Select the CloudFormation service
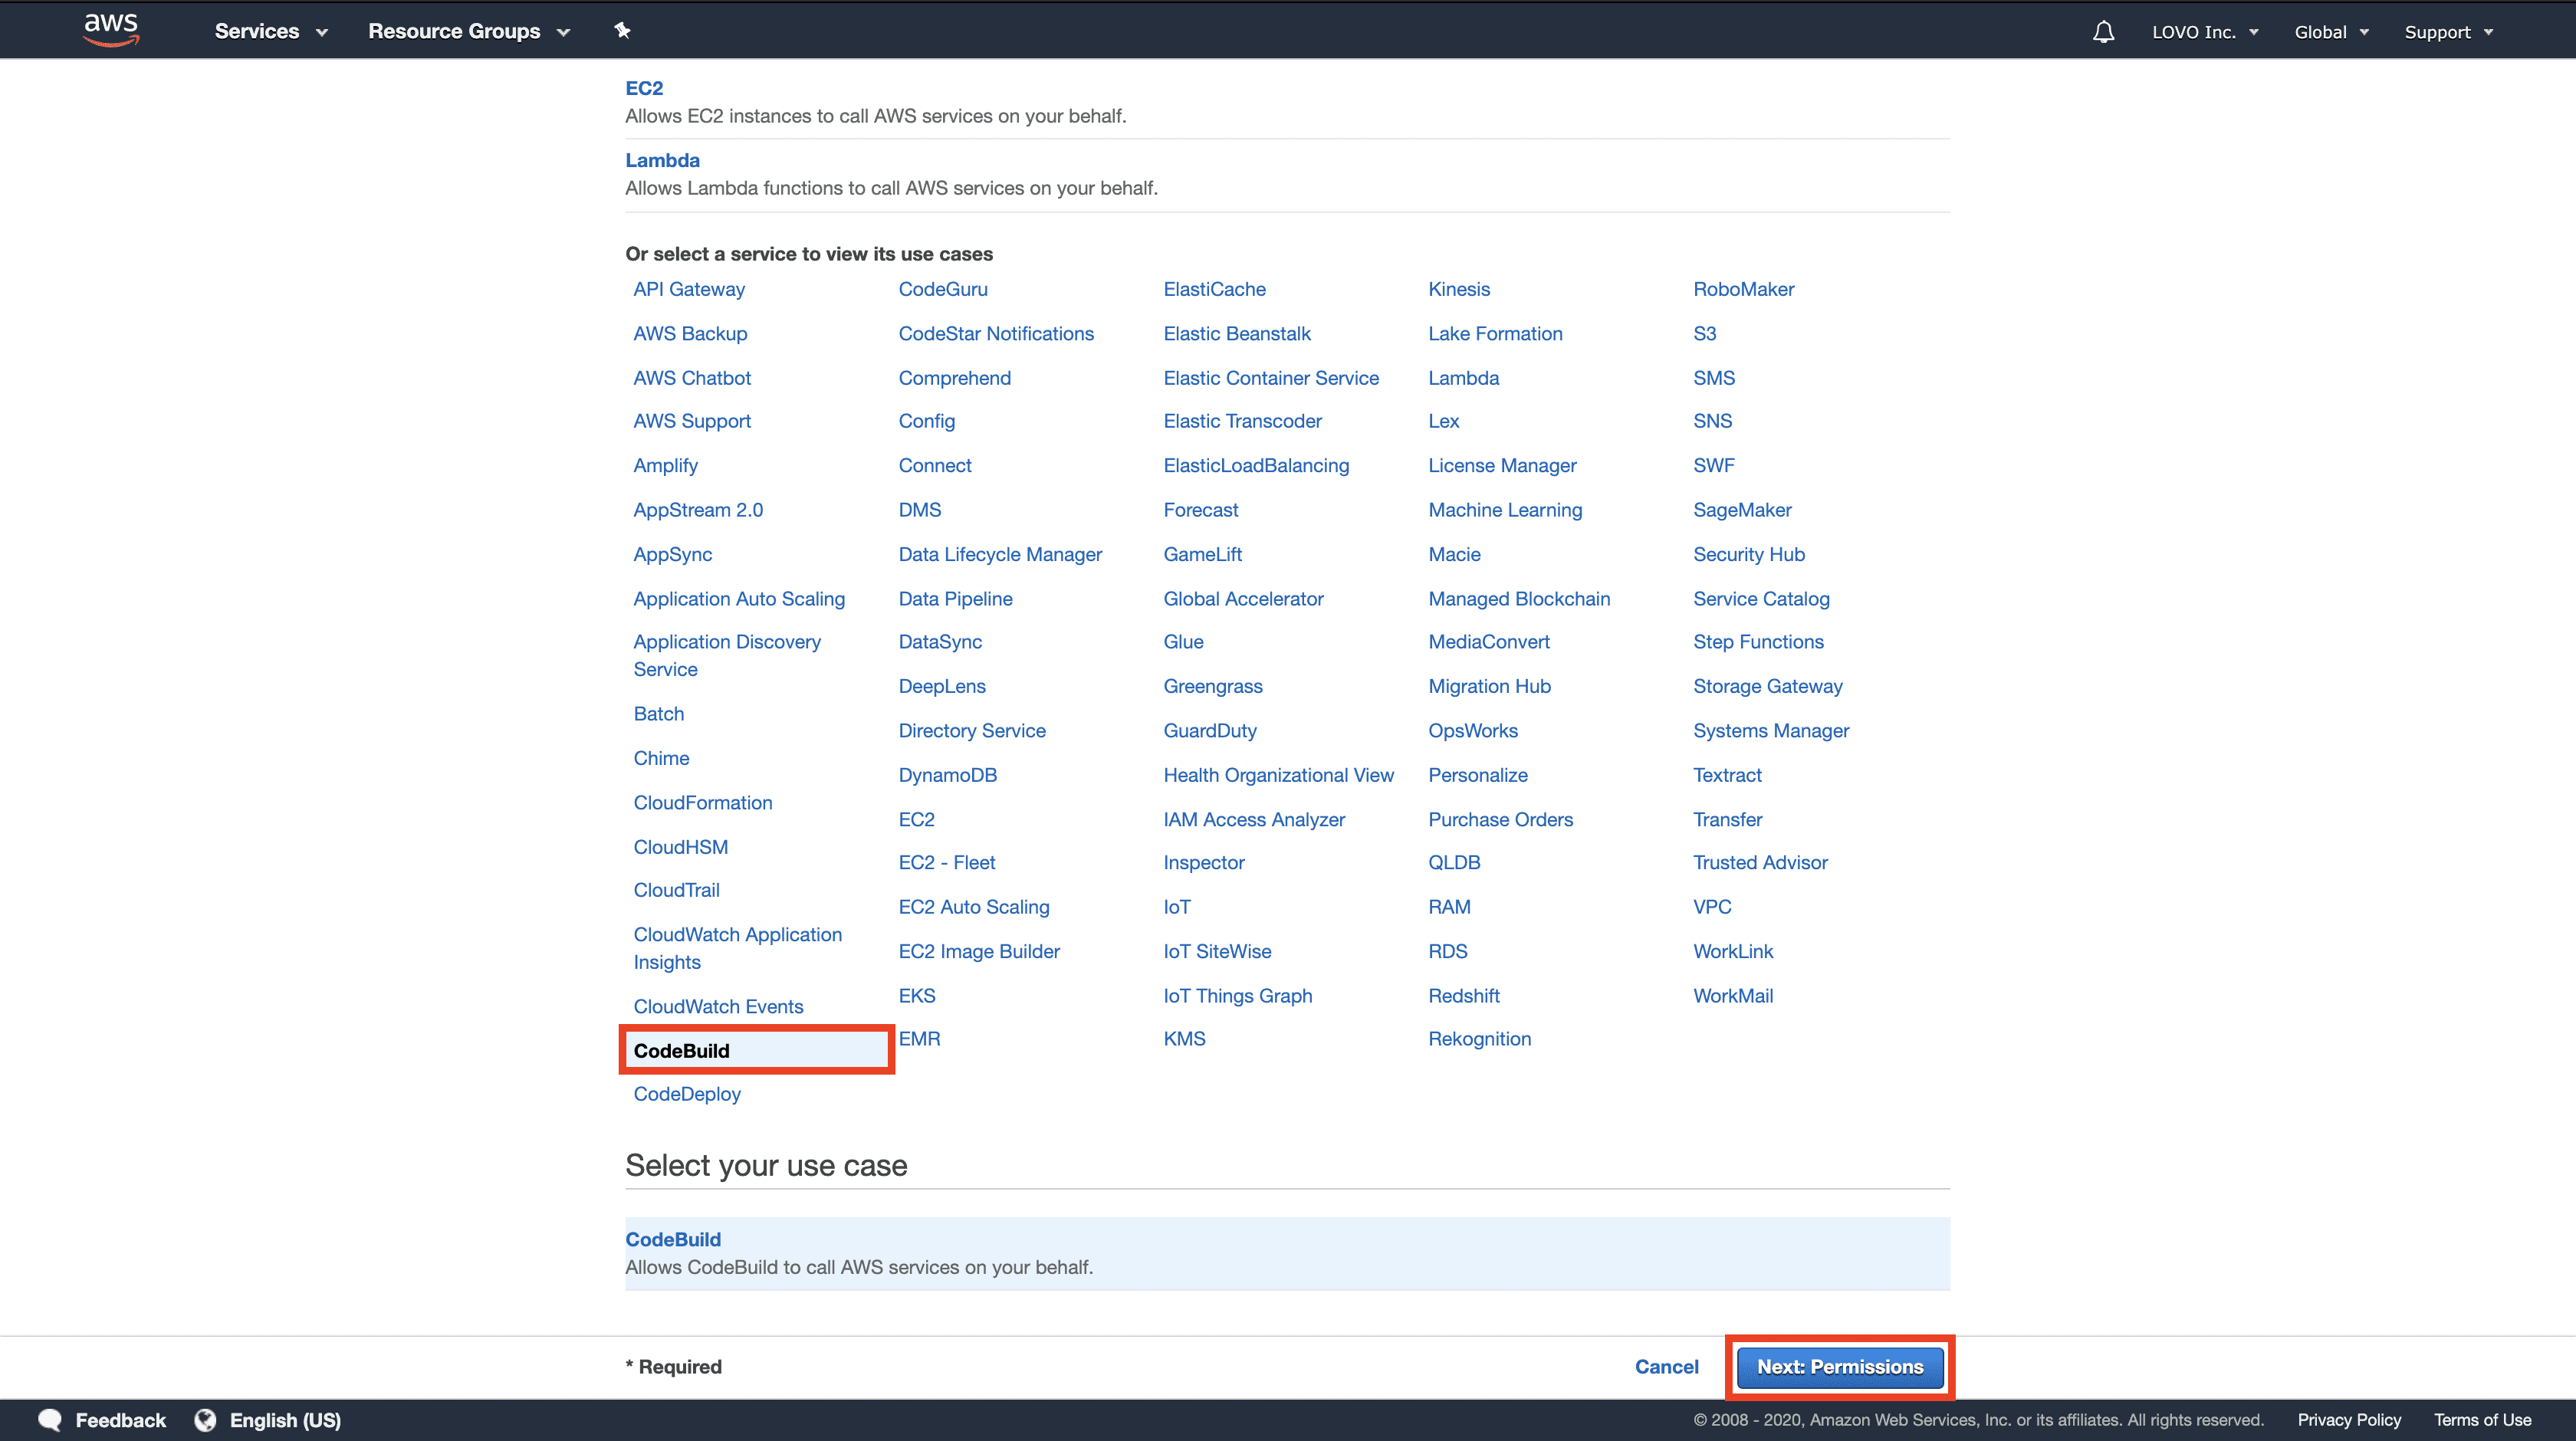Image resolution: width=2576 pixels, height=1441 pixels. click(702, 802)
